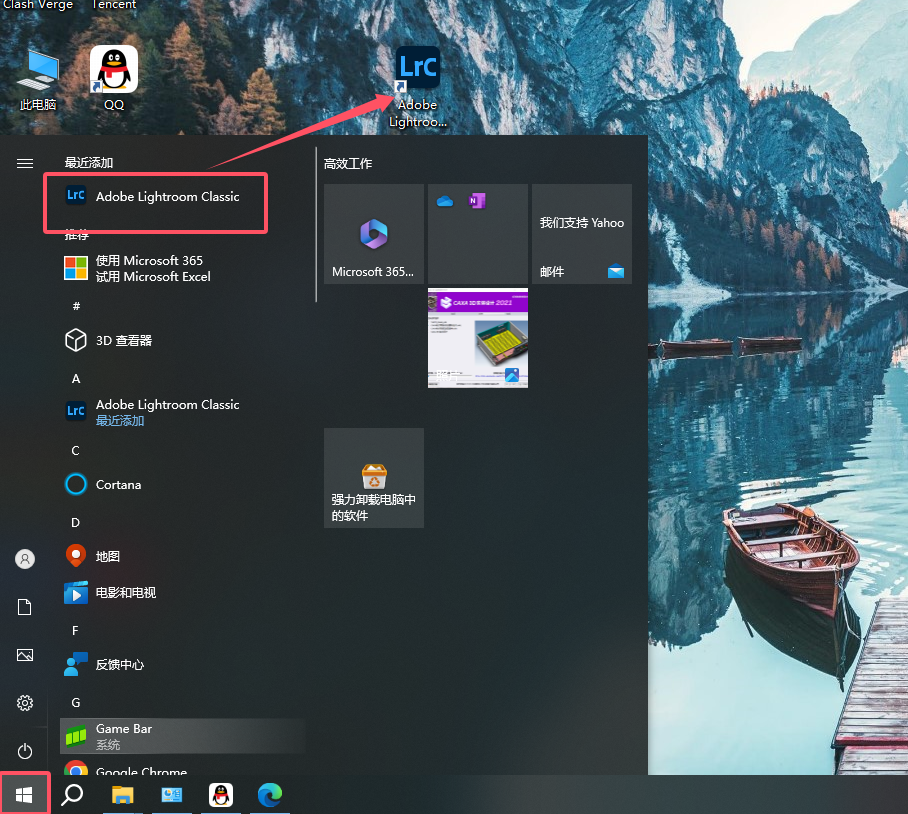Open the OneNote icon in tile folder
This screenshot has height=814, width=908.
tap(477, 201)
